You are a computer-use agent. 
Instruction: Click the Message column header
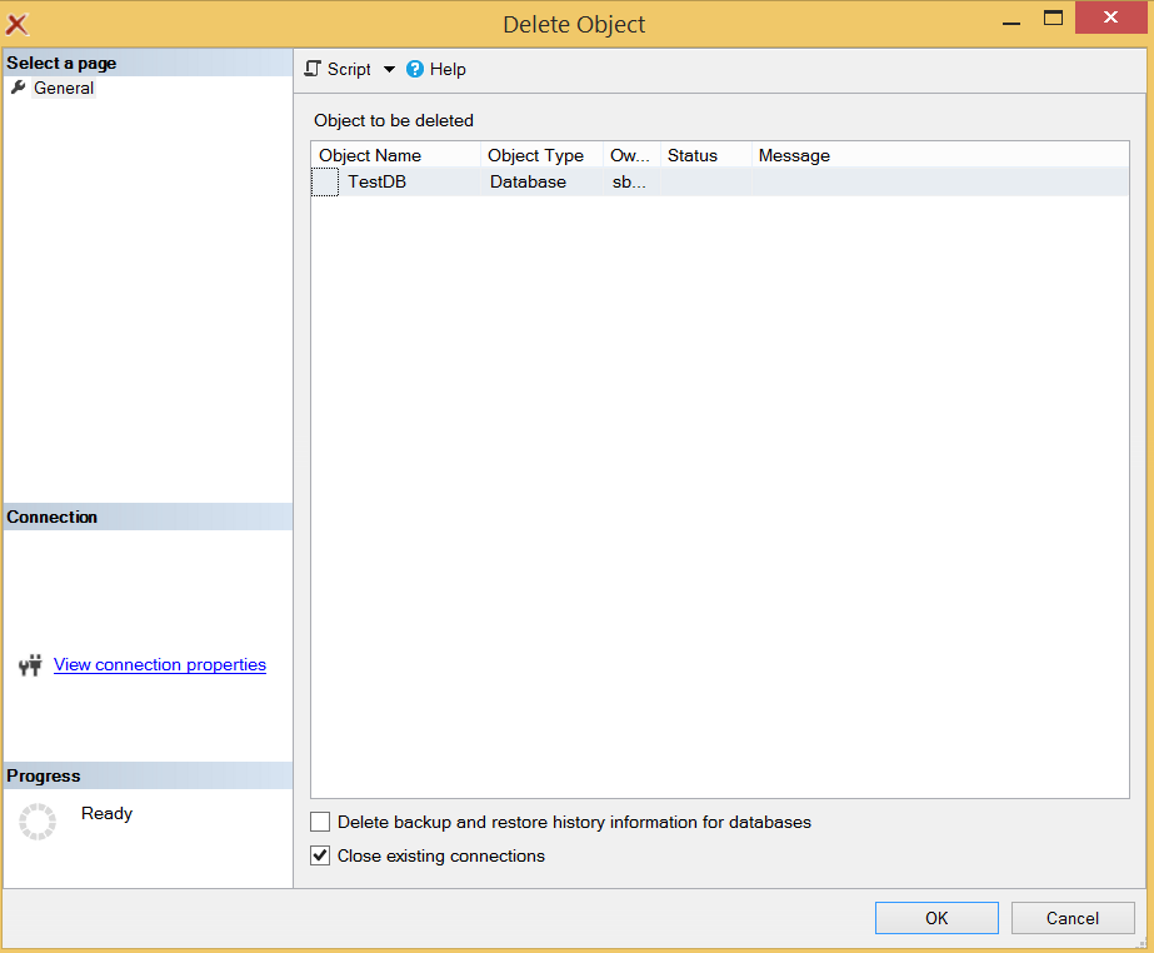click(x=940, y=155)
